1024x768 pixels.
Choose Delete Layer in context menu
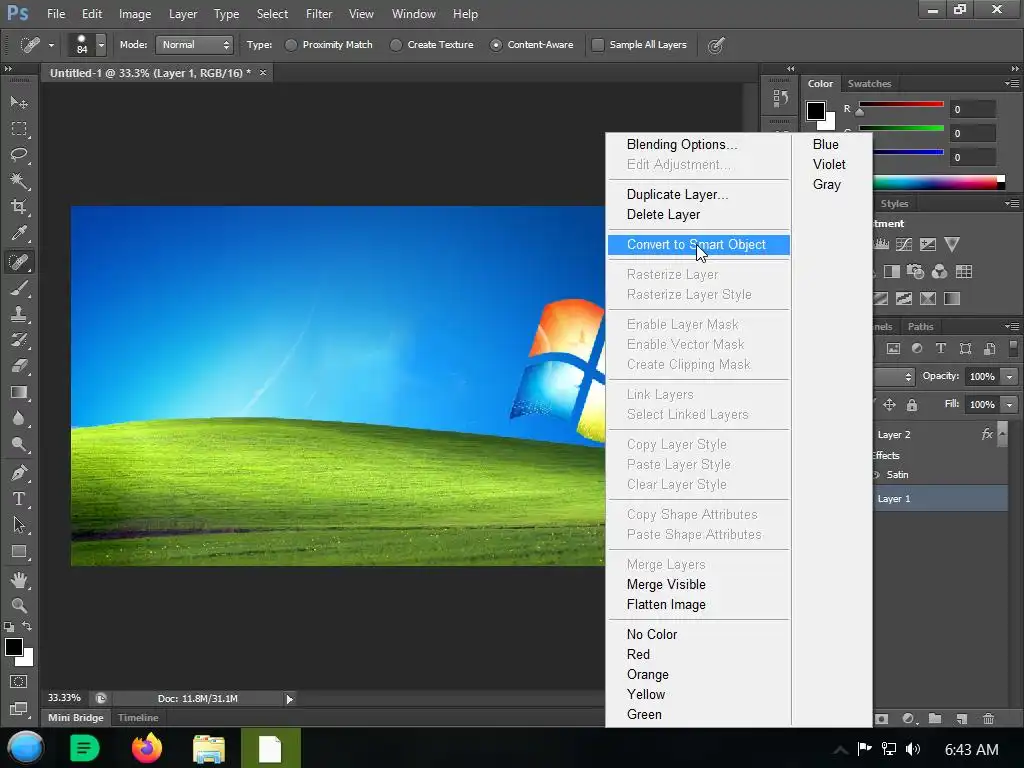pyautogui.click(x=699, y=215)
